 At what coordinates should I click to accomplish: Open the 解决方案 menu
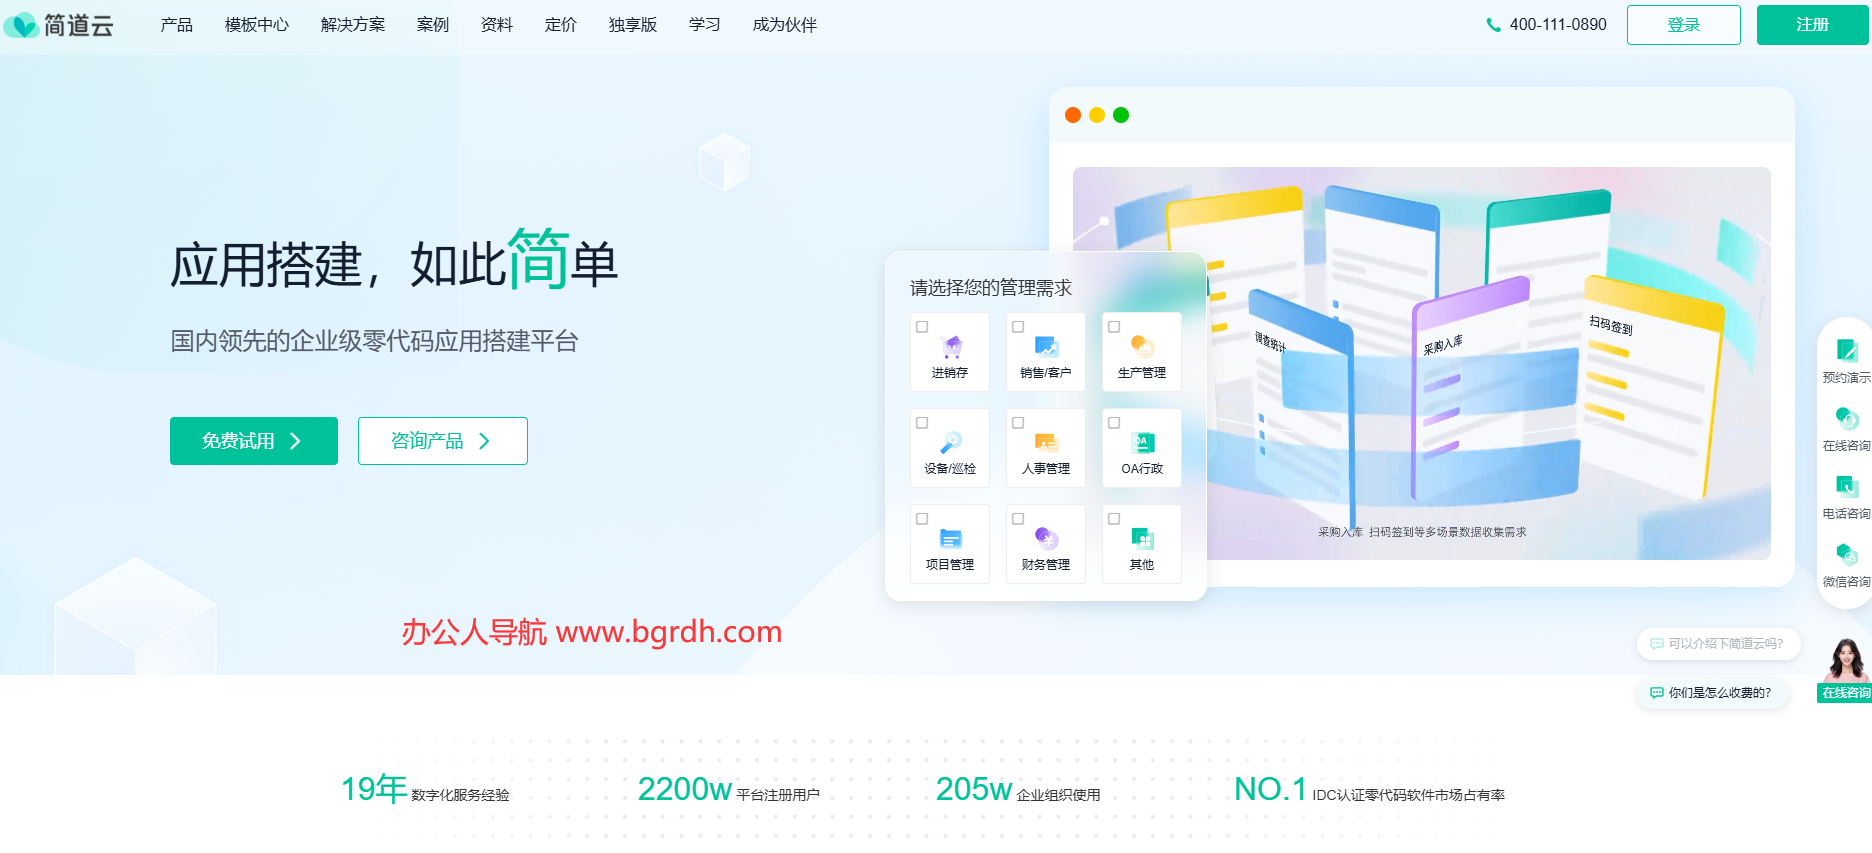click(352, 25)
